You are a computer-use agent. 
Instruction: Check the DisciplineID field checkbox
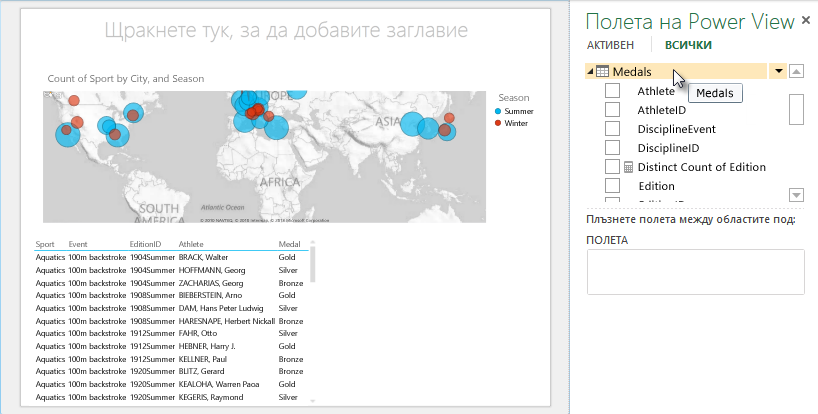click(612, 148)
